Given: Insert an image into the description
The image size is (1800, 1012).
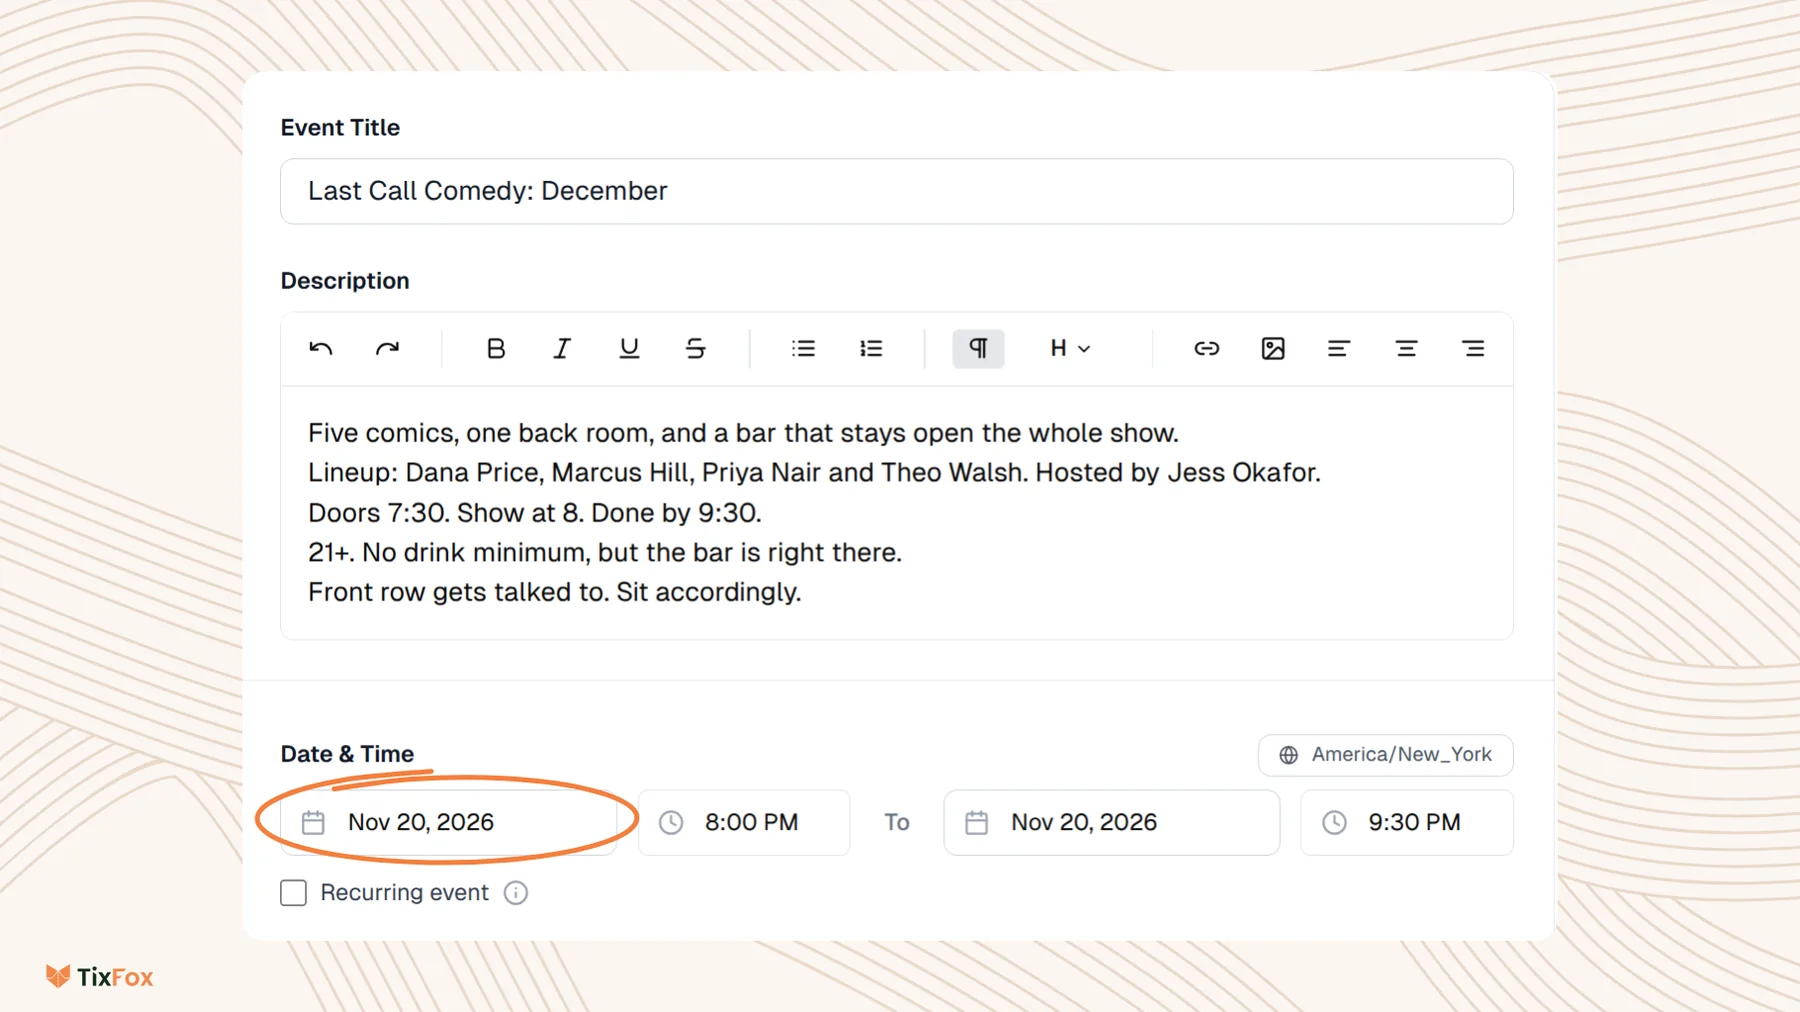Looking at the screenshot, I should [1273, 349].
